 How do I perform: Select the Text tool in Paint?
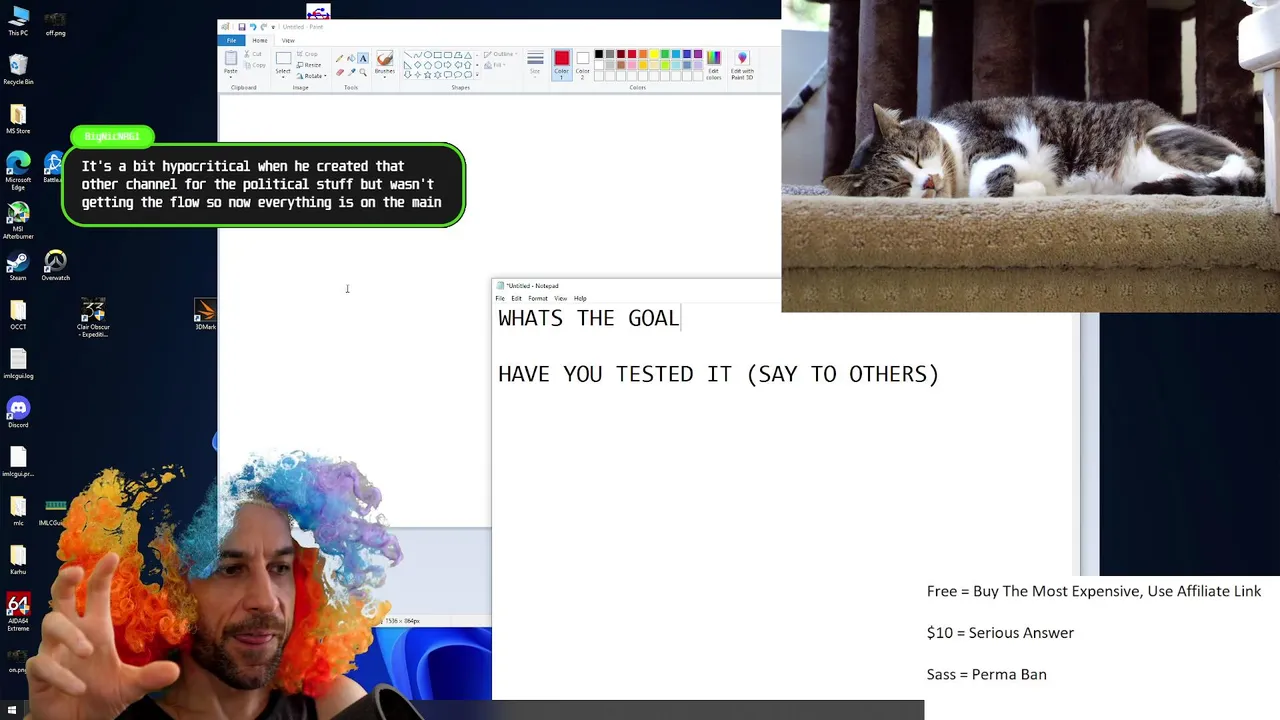(363, 58)
